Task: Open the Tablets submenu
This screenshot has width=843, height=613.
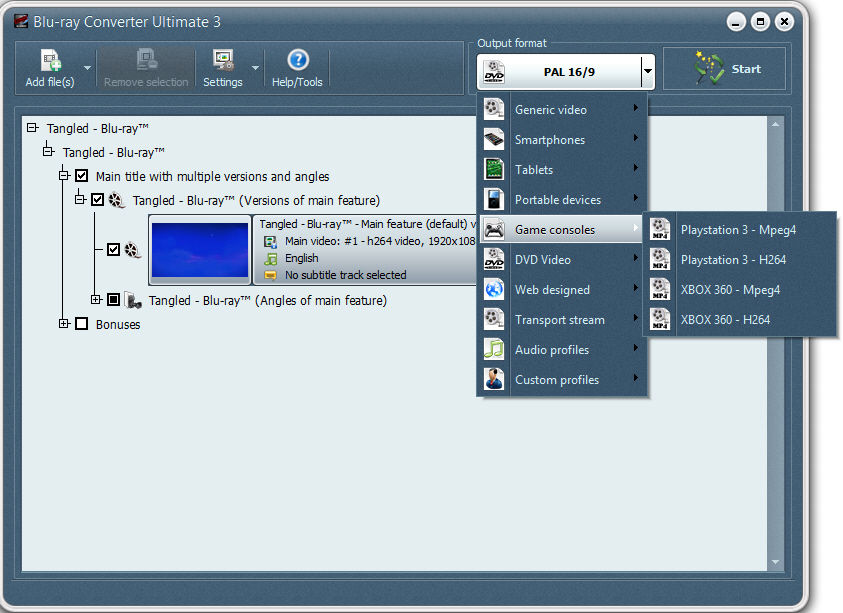Action: click(x=562, y=170)
